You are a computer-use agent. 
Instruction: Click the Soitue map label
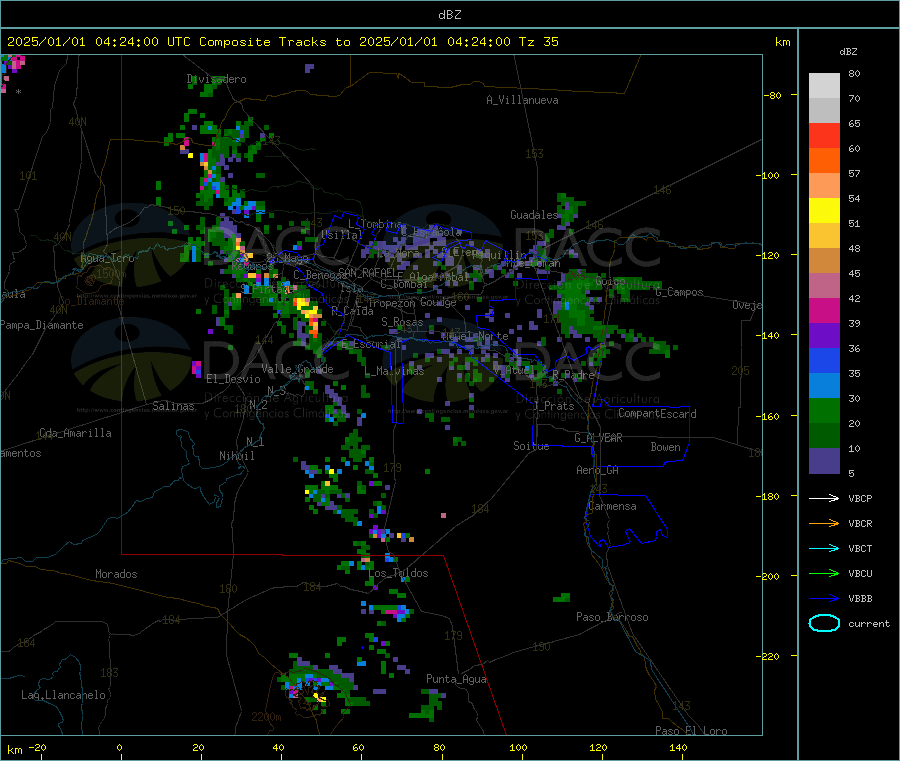531,446
